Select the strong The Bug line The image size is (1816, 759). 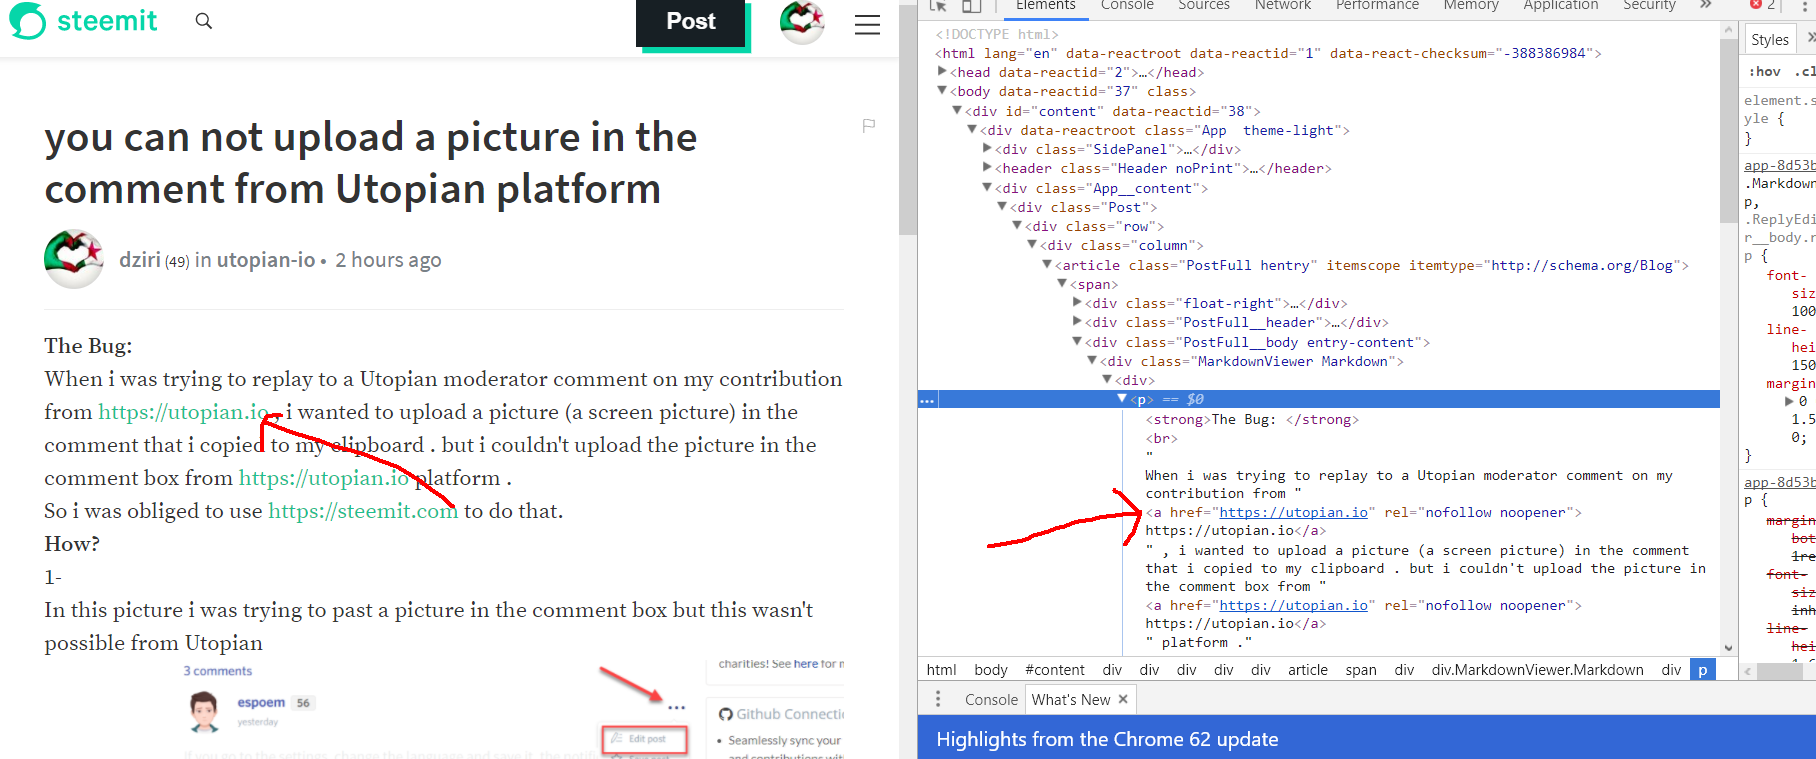1252,419
